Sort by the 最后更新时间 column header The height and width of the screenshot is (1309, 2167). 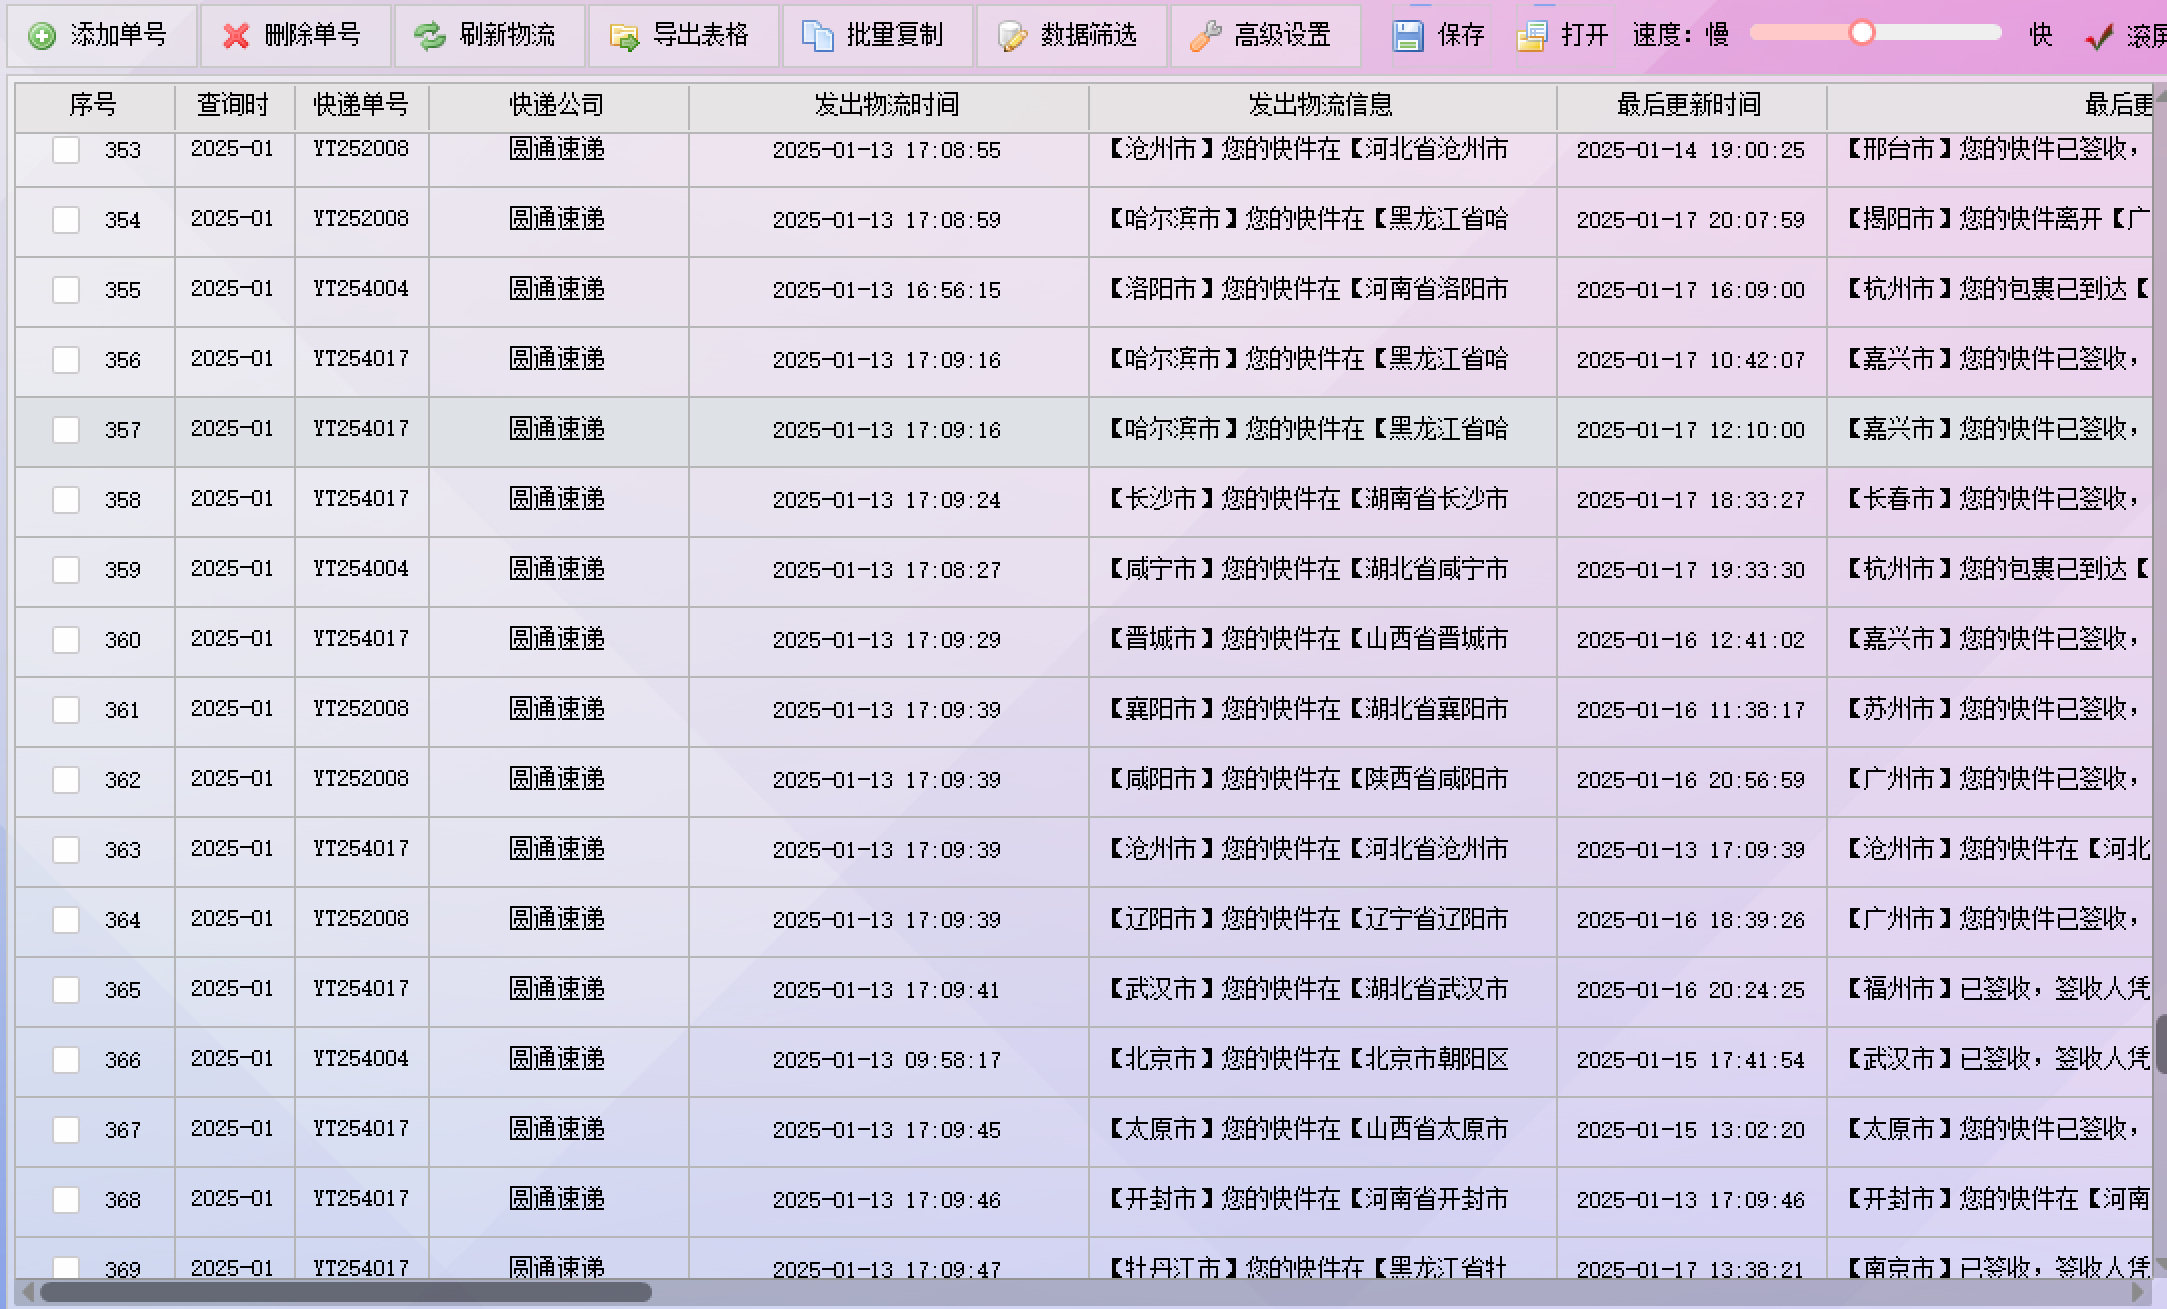click(1691, 105)
